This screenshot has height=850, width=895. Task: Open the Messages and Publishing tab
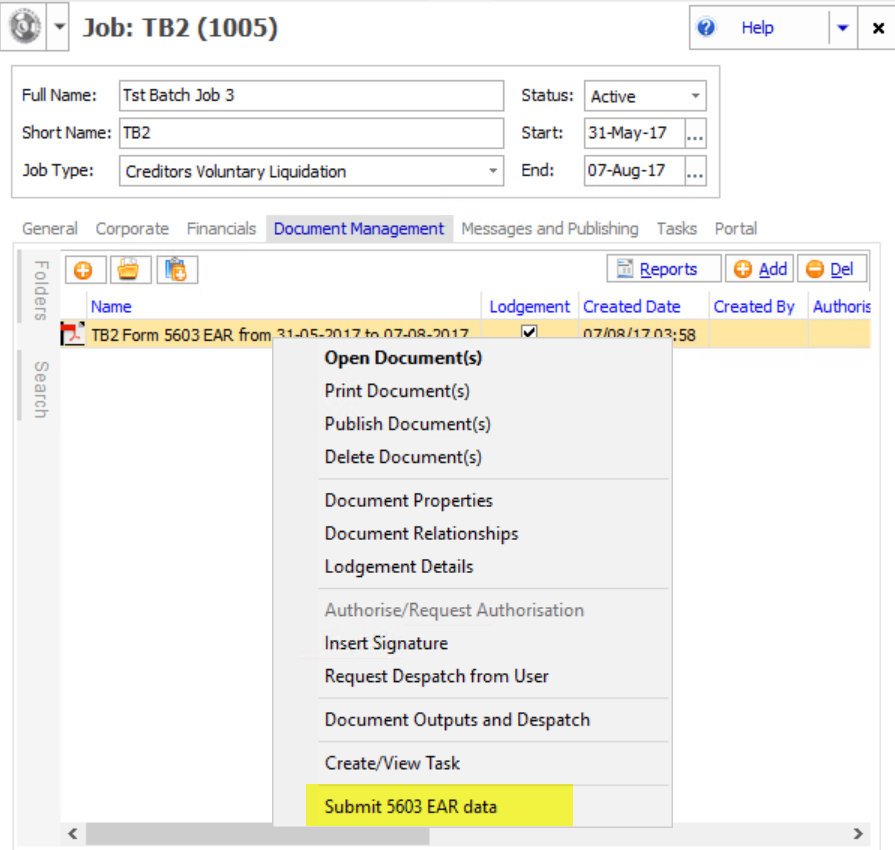click(x=550, y=229)
